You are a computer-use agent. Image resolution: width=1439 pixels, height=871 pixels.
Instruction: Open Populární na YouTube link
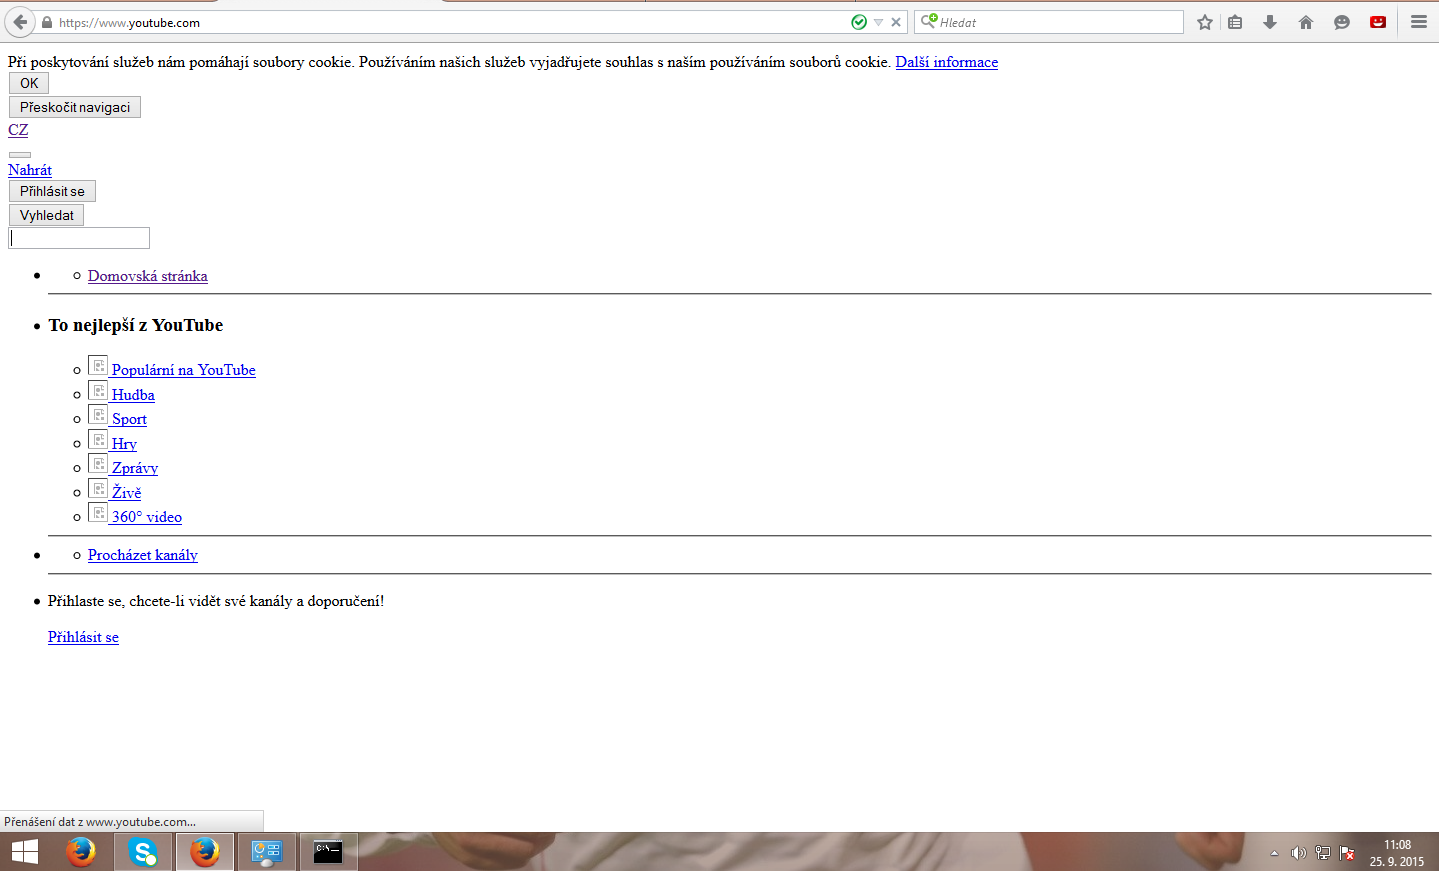coord(184,370)
